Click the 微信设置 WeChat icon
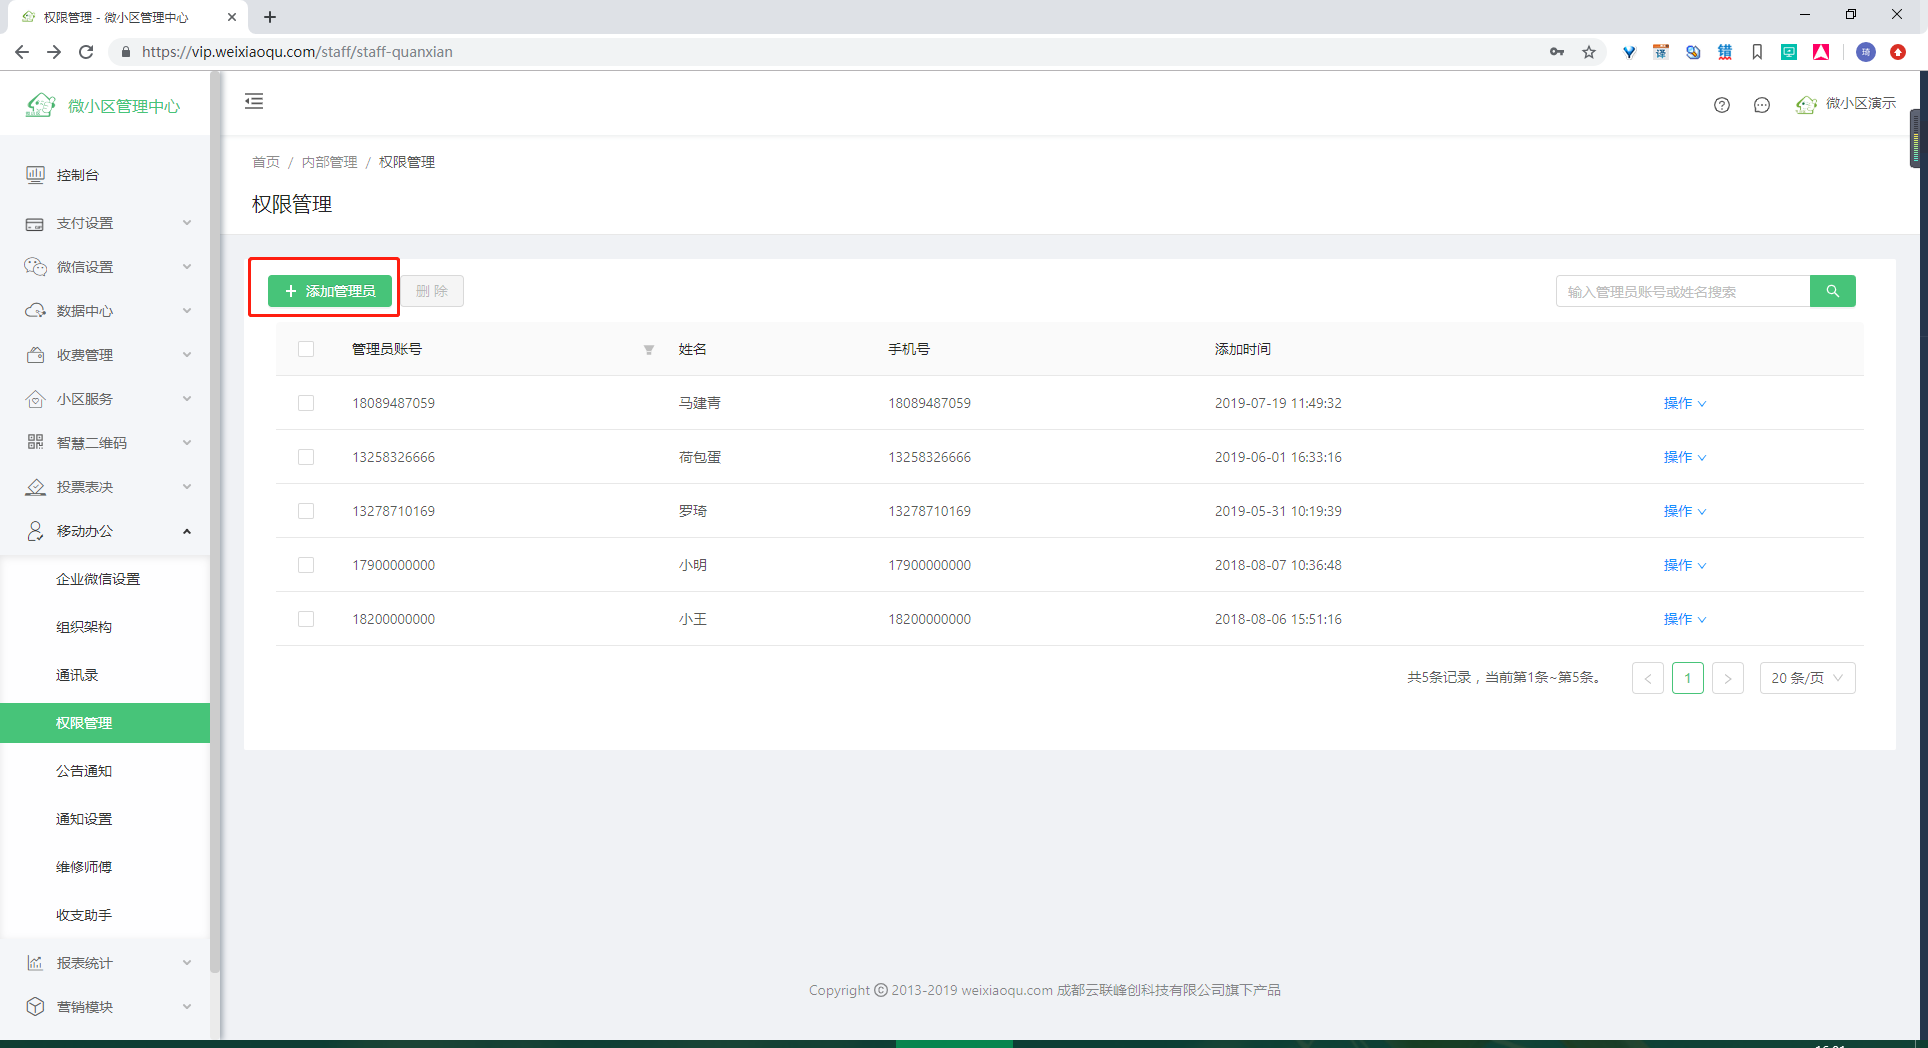 (35, 267)
